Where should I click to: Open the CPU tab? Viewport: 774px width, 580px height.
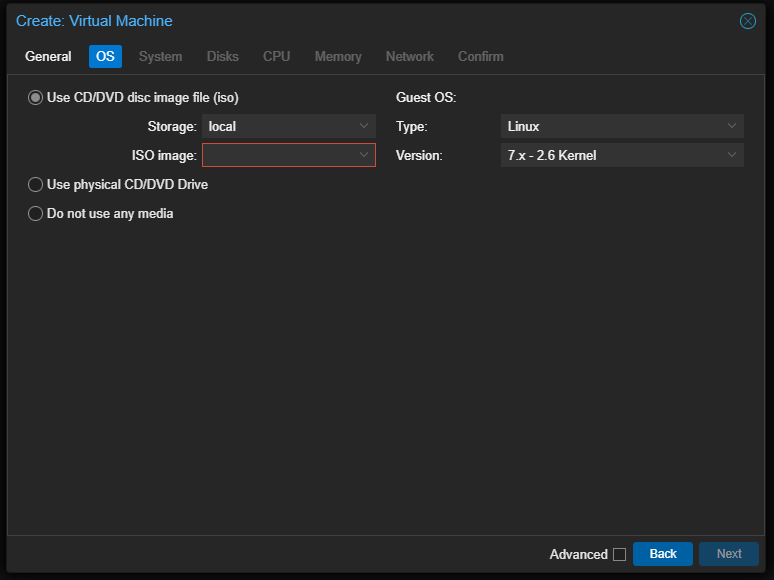click(x=276, y=56)
